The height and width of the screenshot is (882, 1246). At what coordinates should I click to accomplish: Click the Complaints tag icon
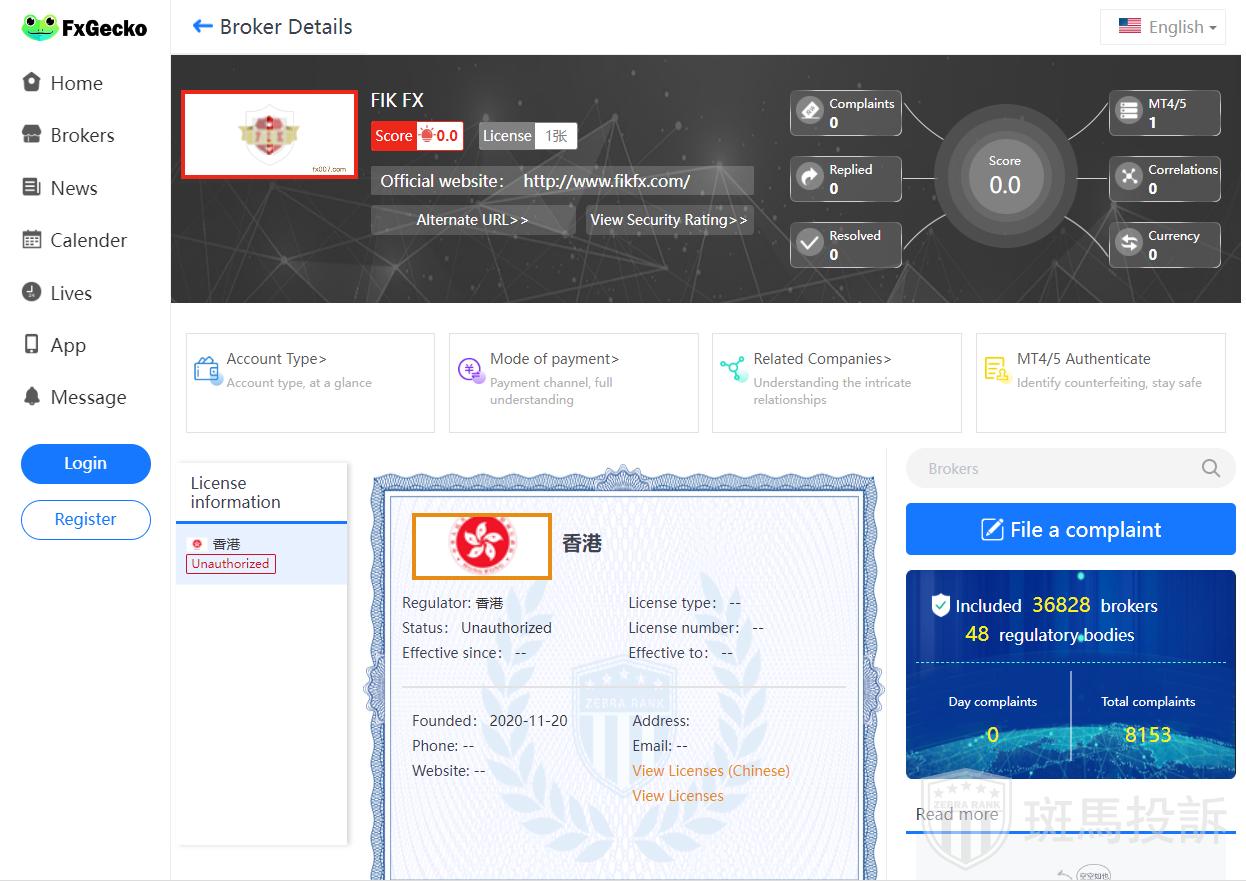(809, 112)
